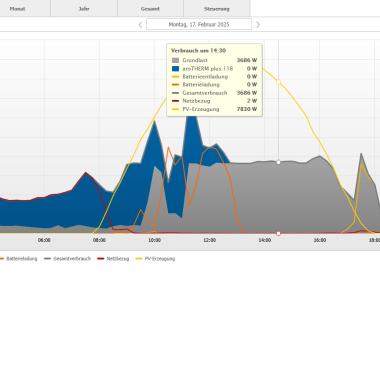Click the 08:00 time axis label
Screen dimensions: 380x380
tap(99, 240)
